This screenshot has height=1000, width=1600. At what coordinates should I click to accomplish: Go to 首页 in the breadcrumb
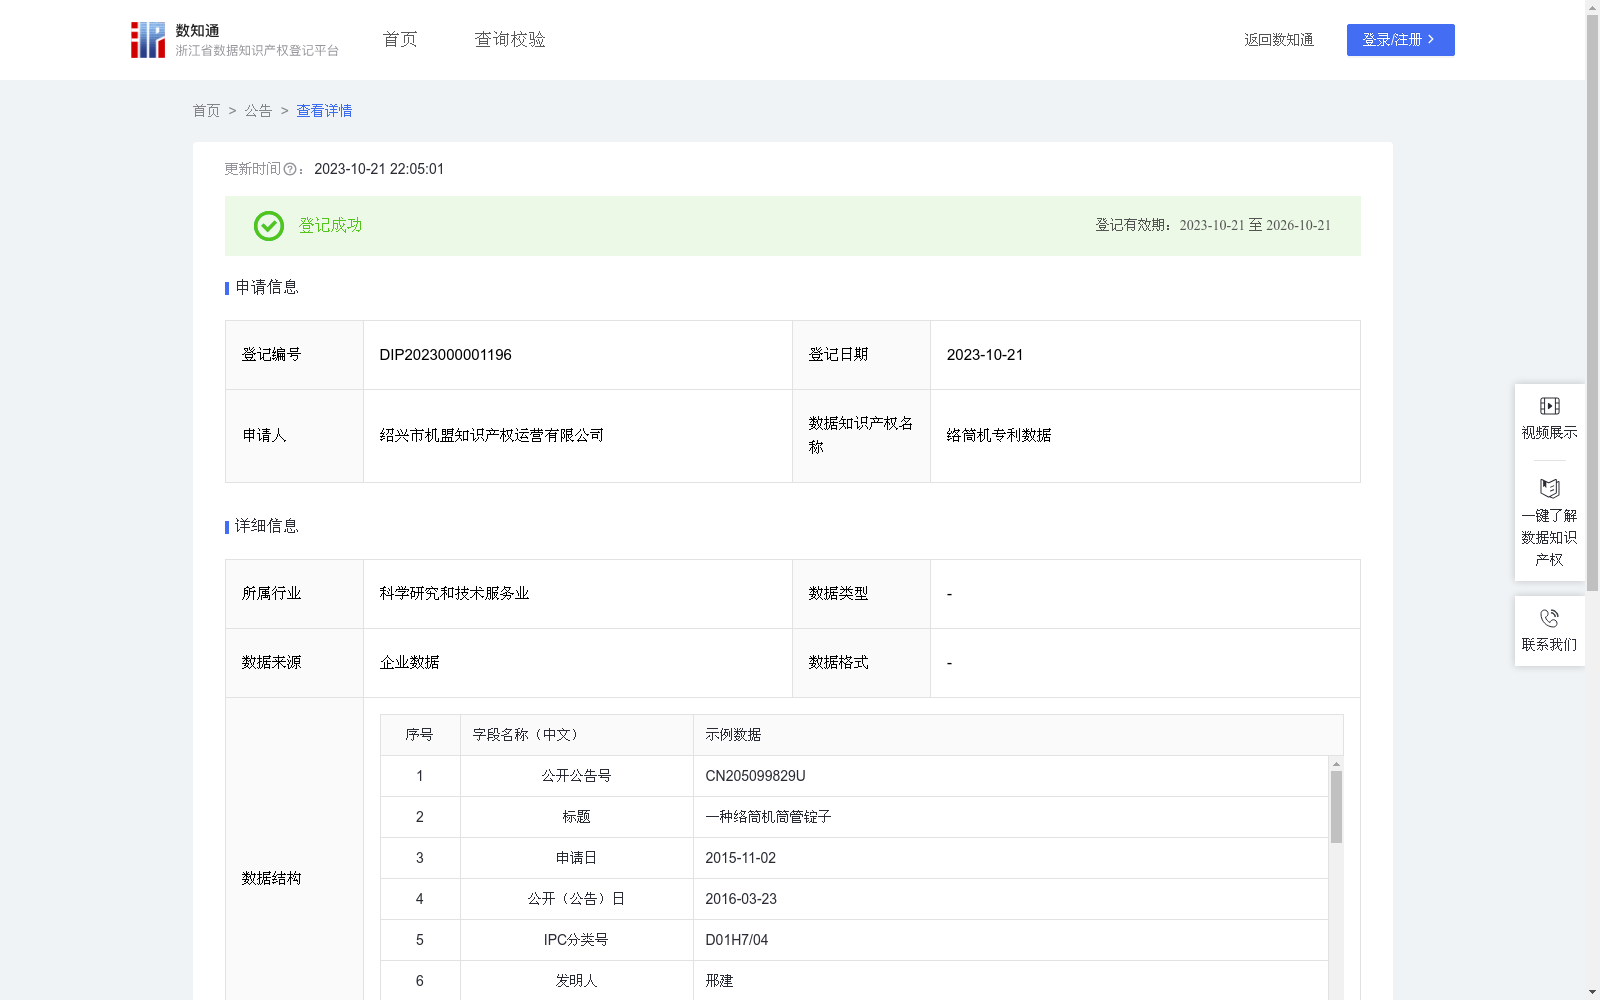206,111
